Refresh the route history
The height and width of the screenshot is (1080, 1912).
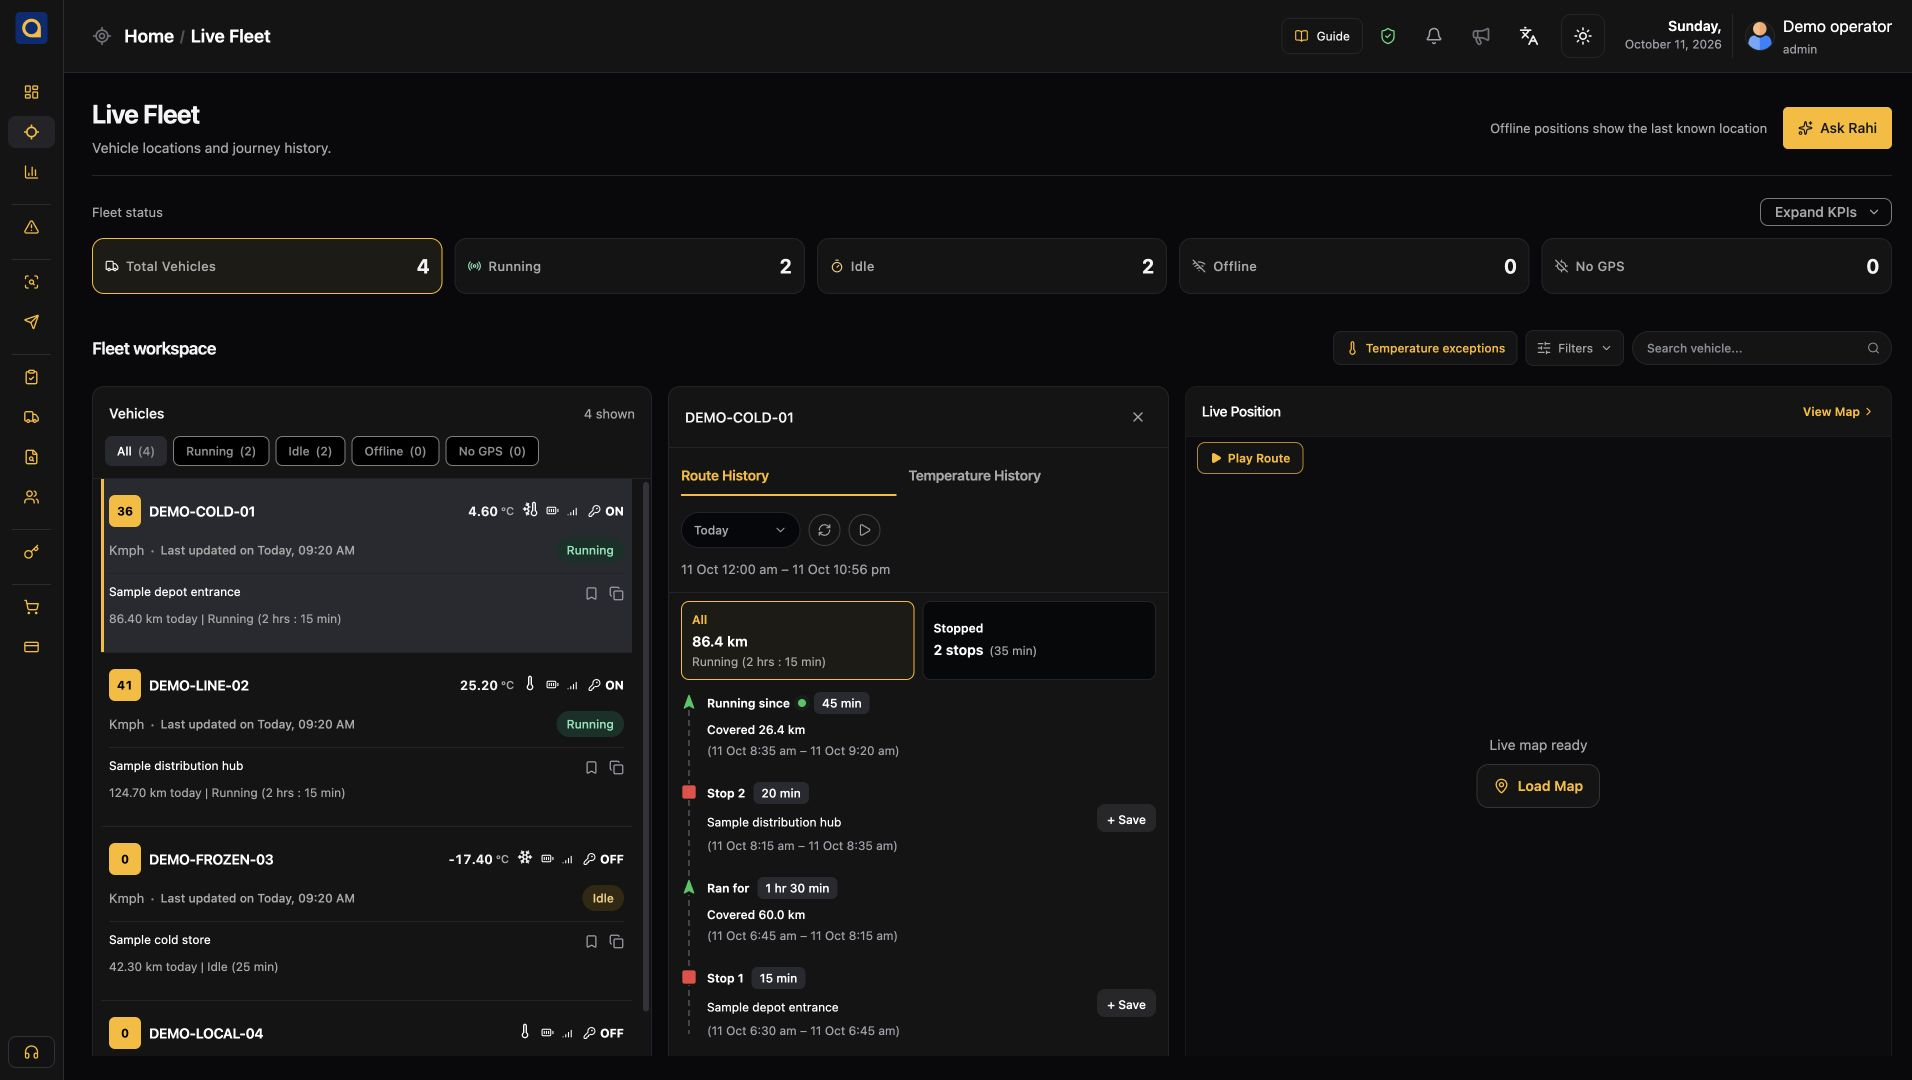pyautogui.click(x=824, y=530)
